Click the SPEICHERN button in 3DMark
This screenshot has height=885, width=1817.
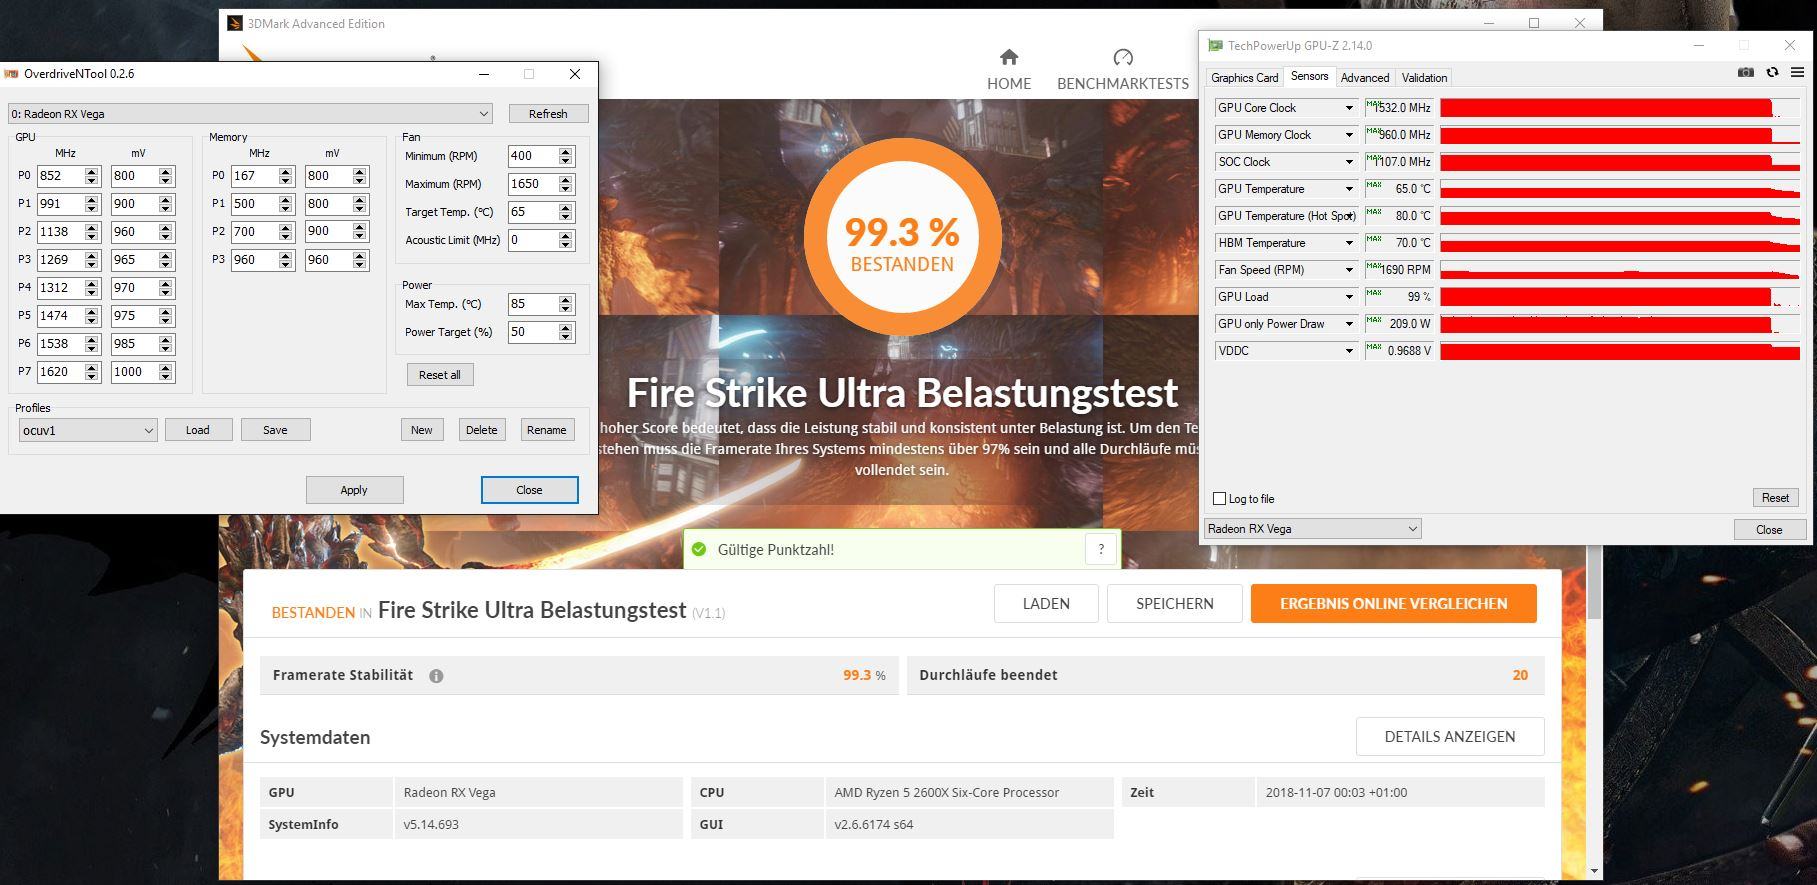click(1175, 604)
